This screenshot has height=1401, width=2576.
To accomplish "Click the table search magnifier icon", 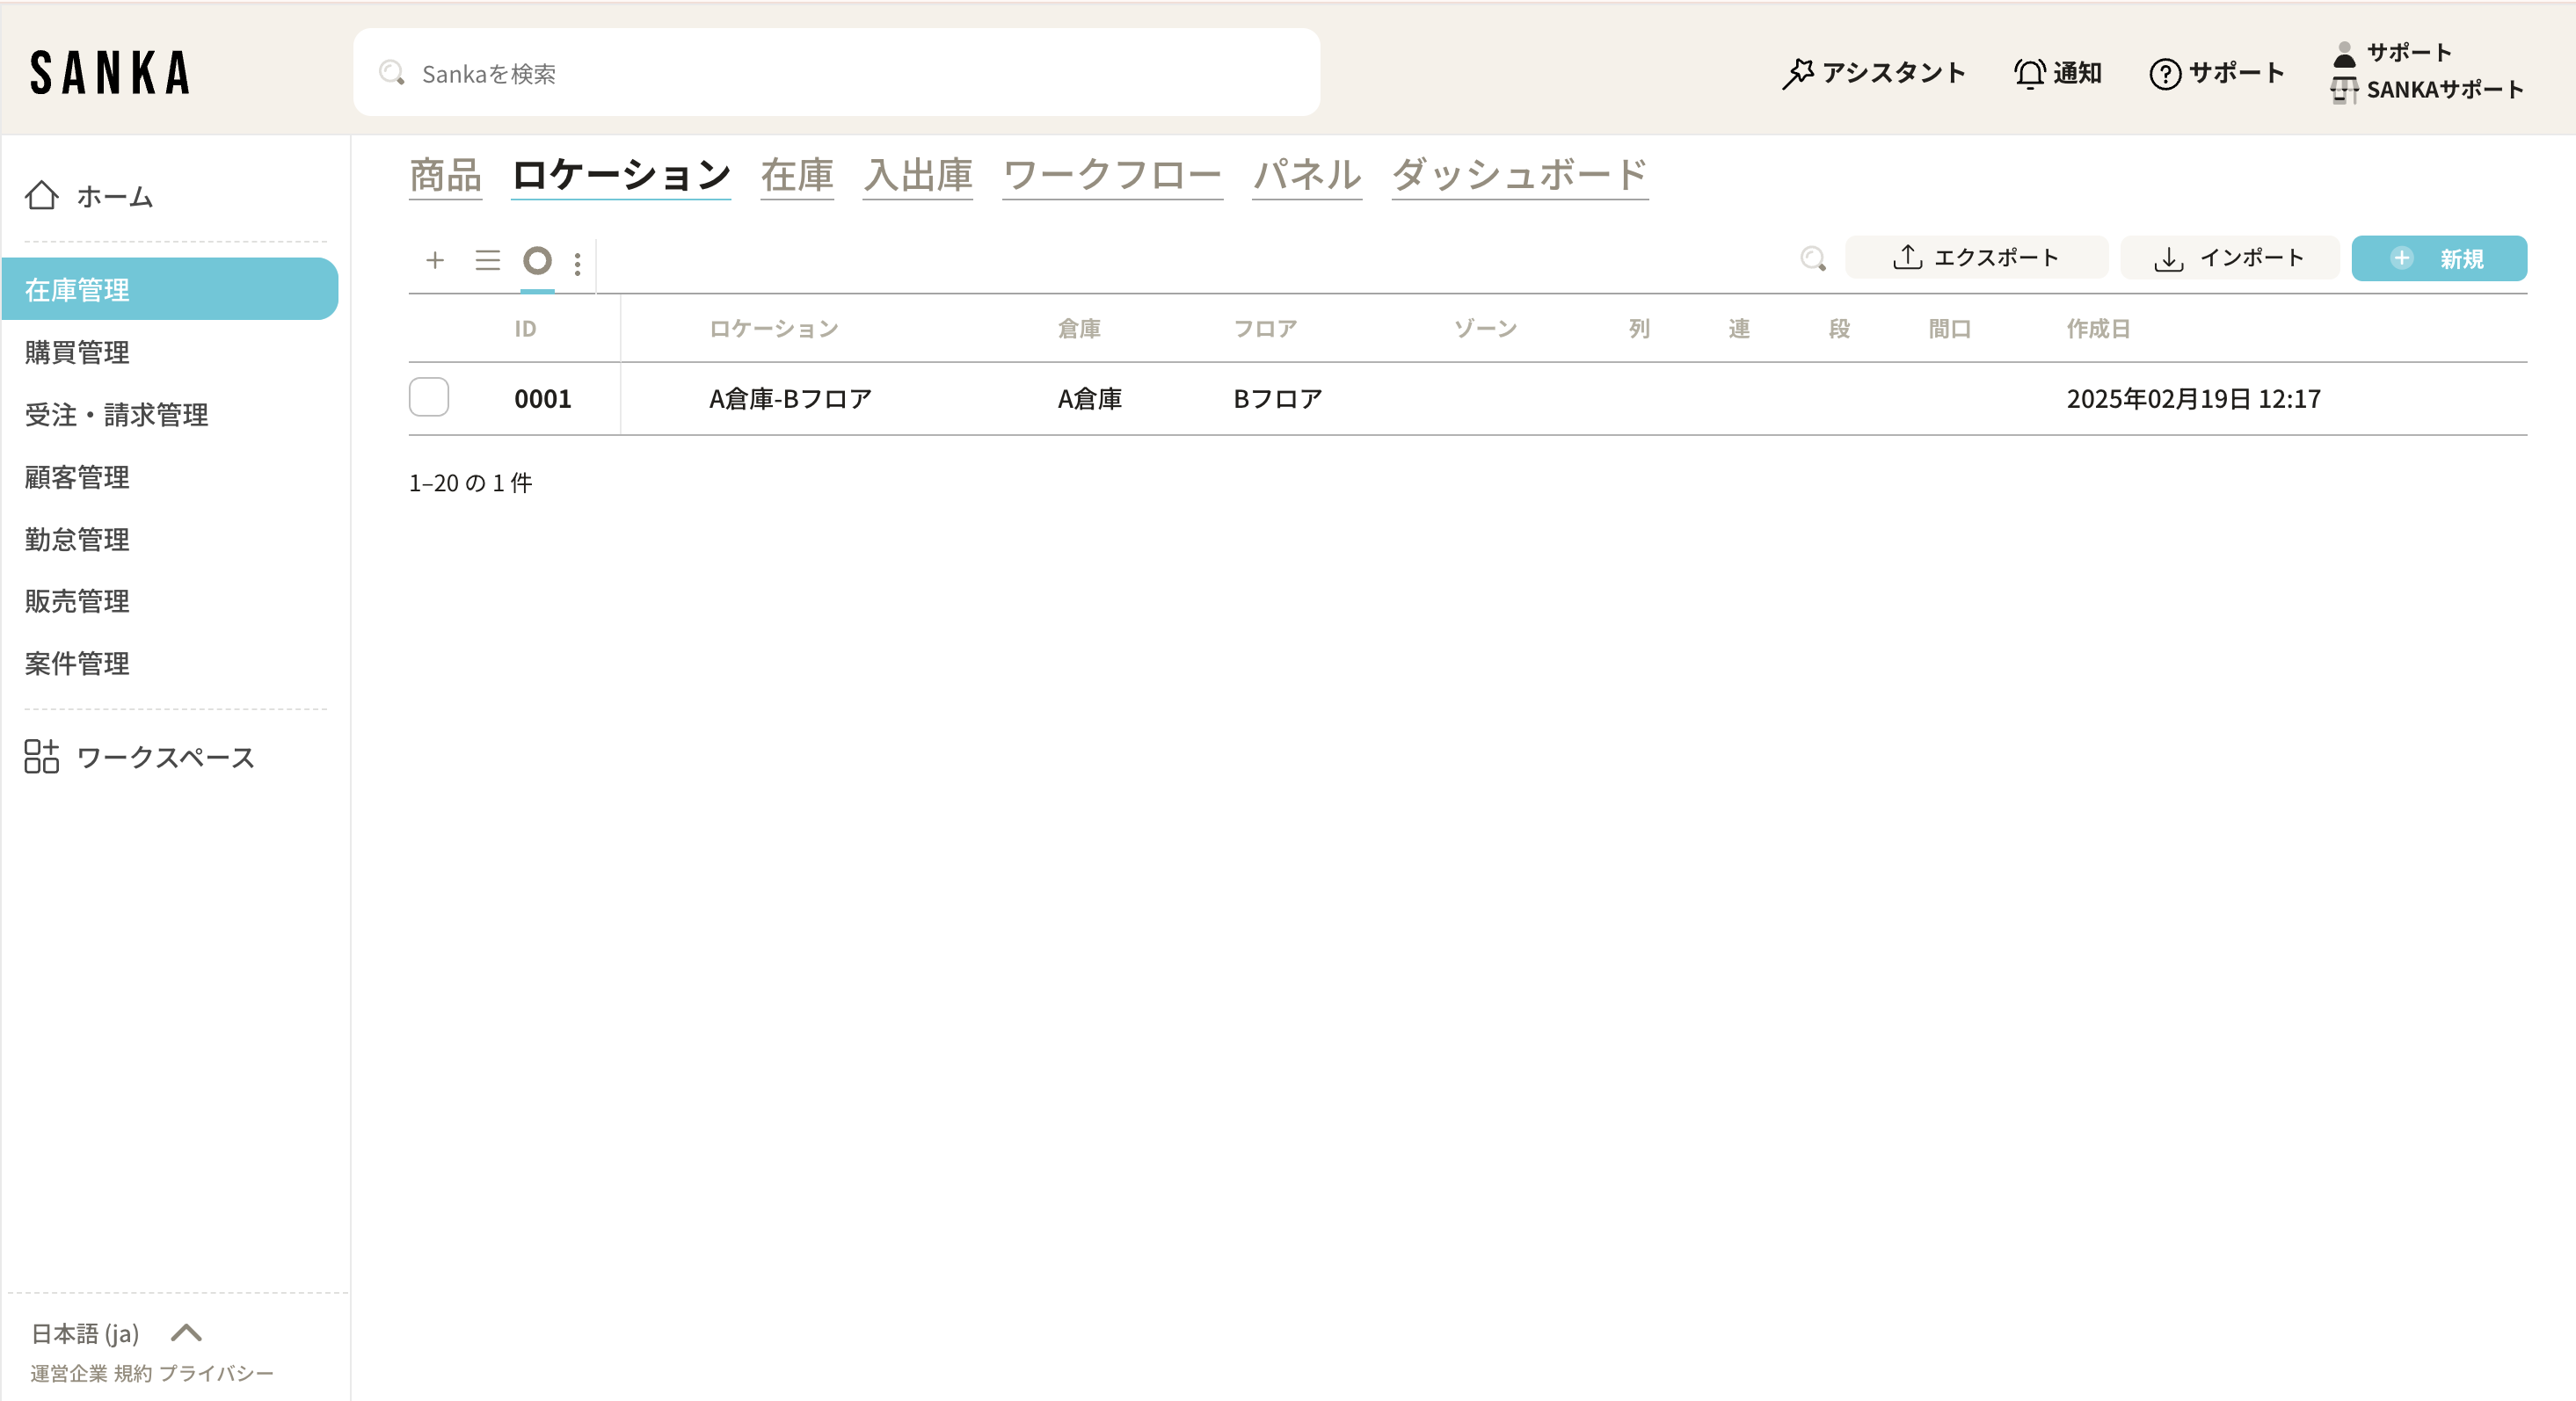I will (1812, 259).
